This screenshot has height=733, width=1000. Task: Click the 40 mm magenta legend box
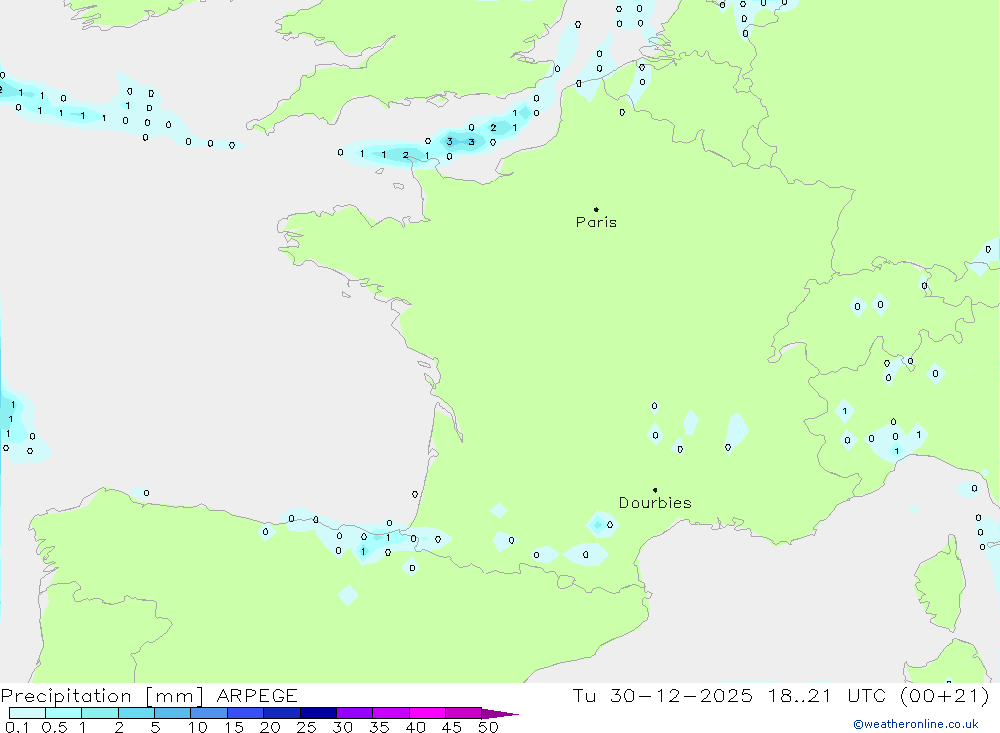click(427, 713)
